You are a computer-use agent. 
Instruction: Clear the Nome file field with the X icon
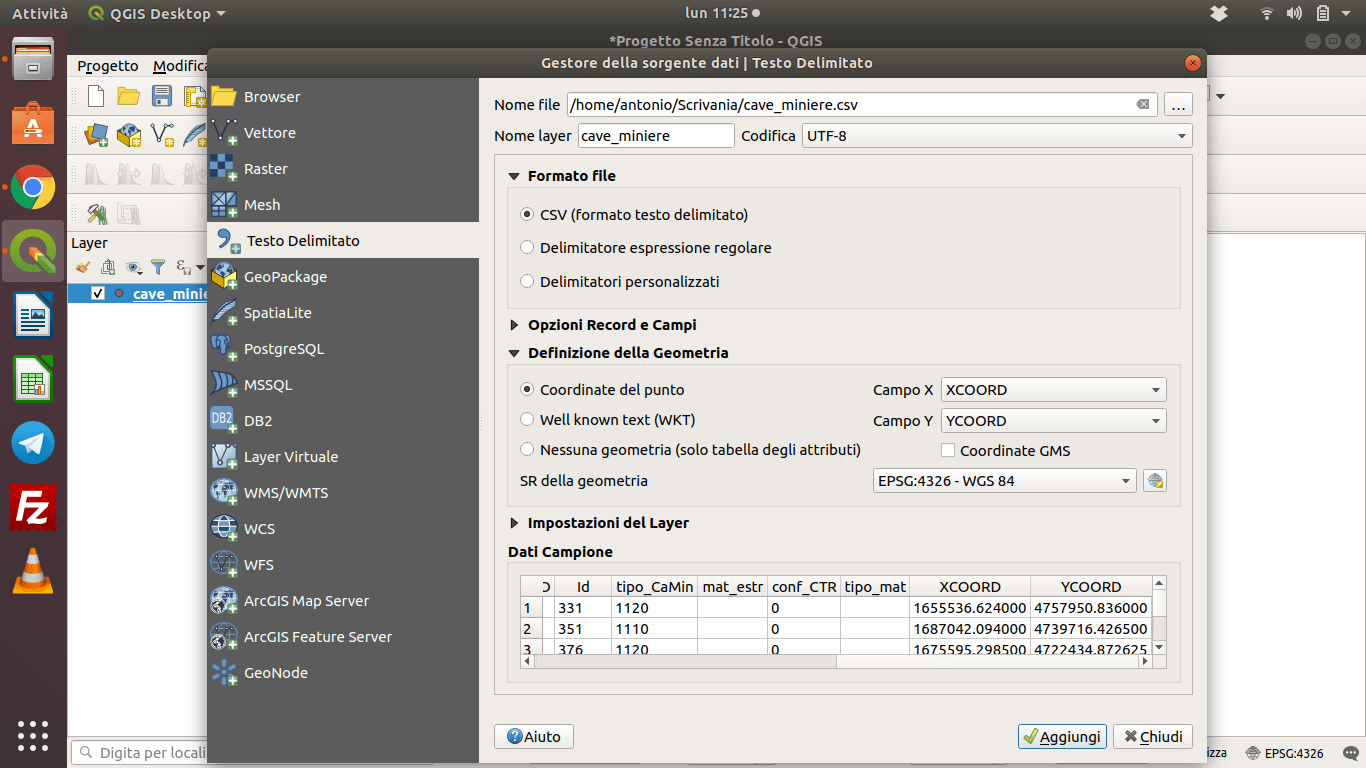pos(1143,104)
